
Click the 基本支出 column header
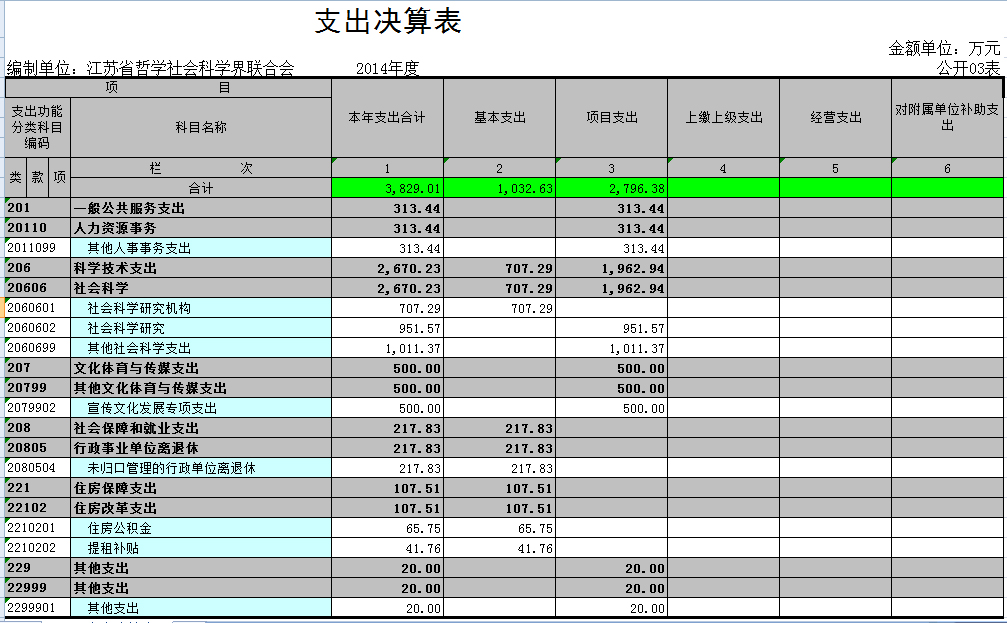(499, 114)
